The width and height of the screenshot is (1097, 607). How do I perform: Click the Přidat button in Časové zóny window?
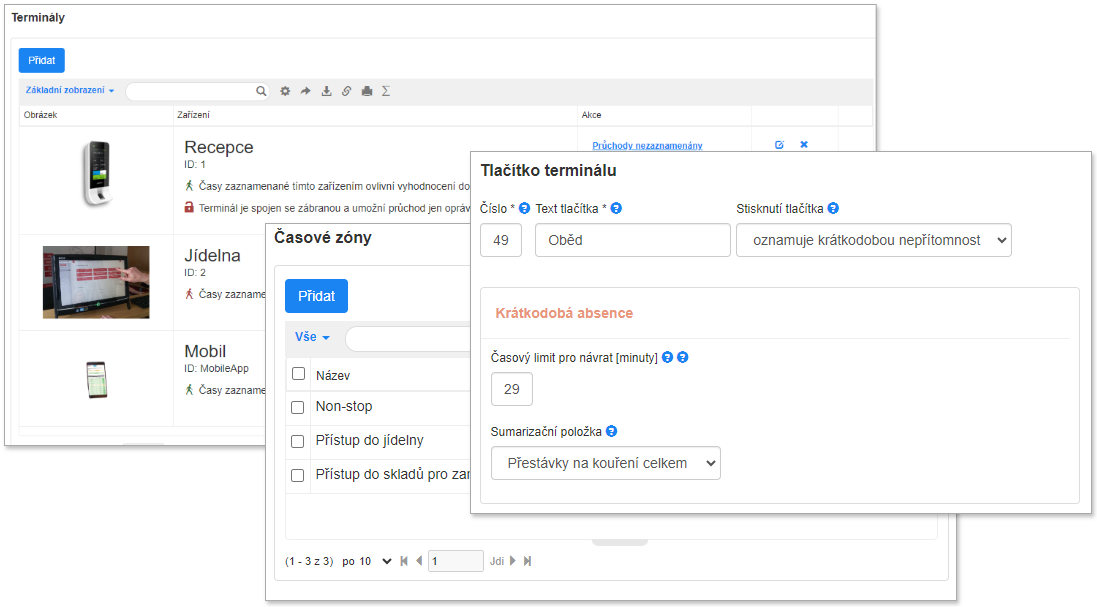[x=316, y=296]
